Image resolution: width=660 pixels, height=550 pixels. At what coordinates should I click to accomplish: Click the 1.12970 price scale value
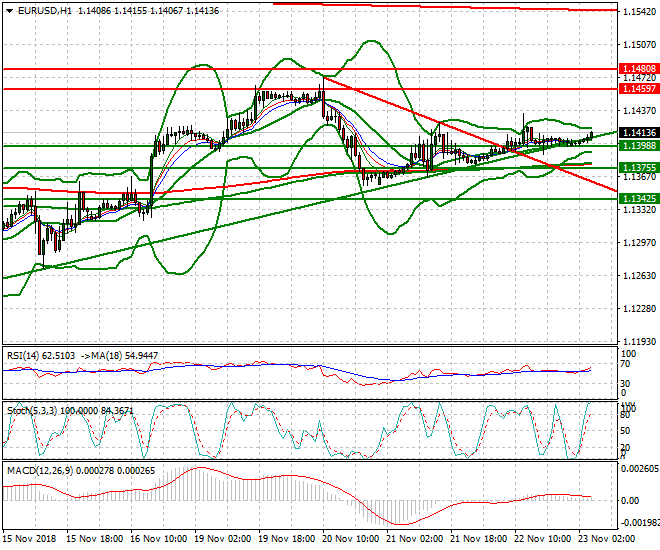point(639,242)
